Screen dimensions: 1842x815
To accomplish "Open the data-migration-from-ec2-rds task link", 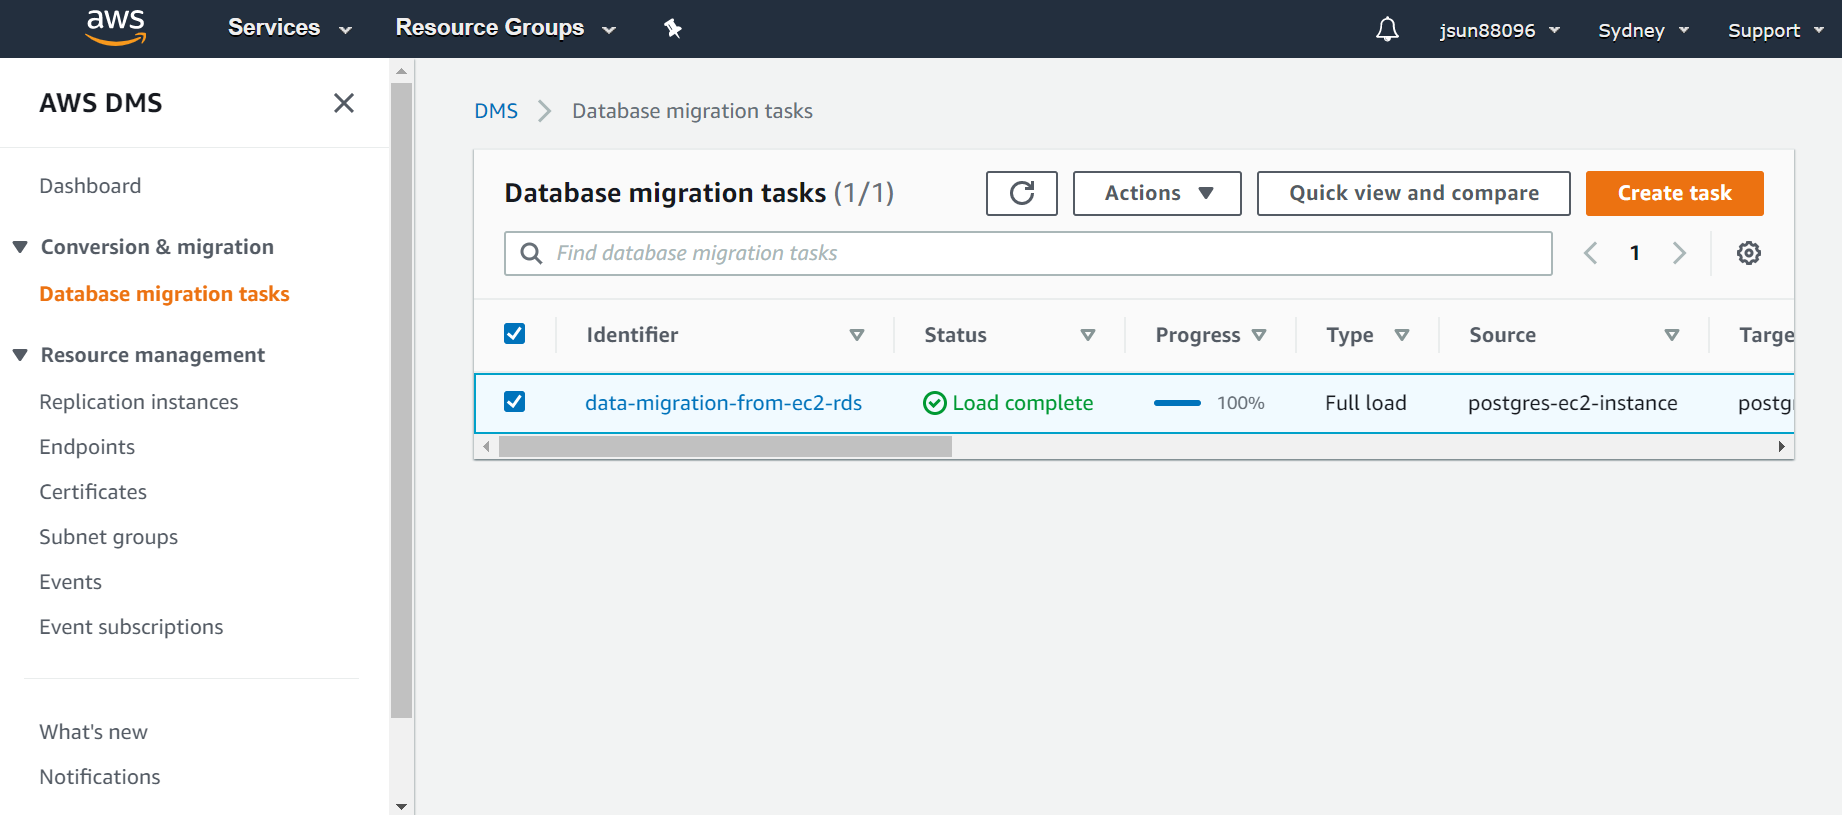I will click(x=723, y=403).
